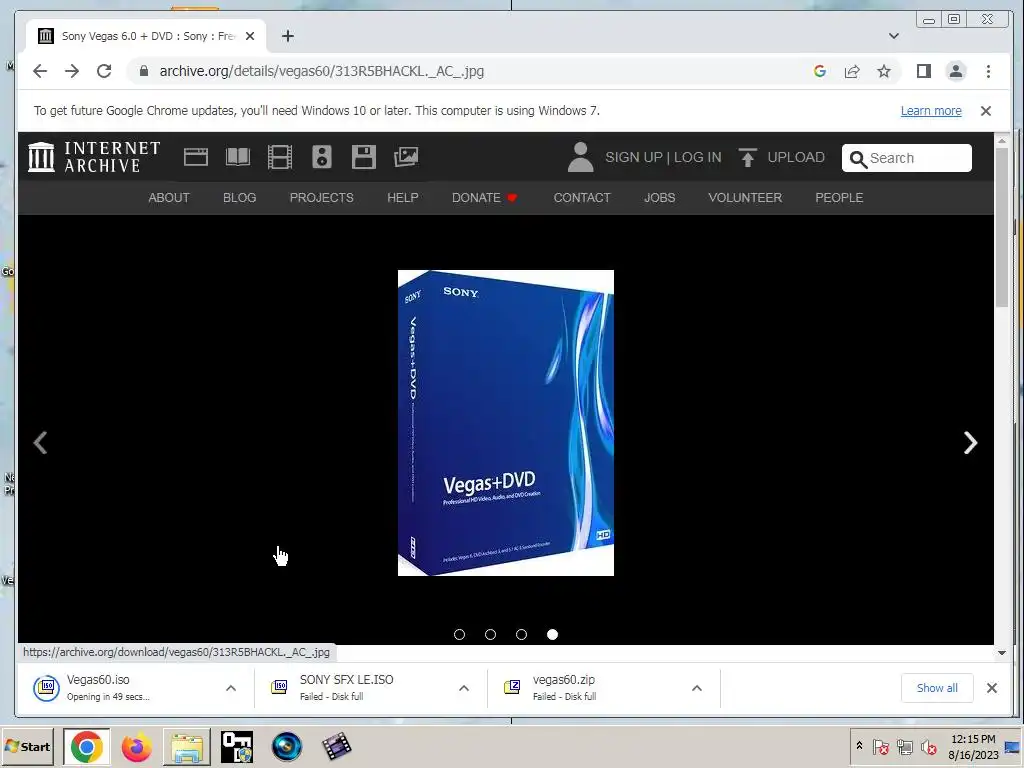Show hidden system tray icons
The width and height of the screenshot is (1024, 768).
(x=859, y=746)
